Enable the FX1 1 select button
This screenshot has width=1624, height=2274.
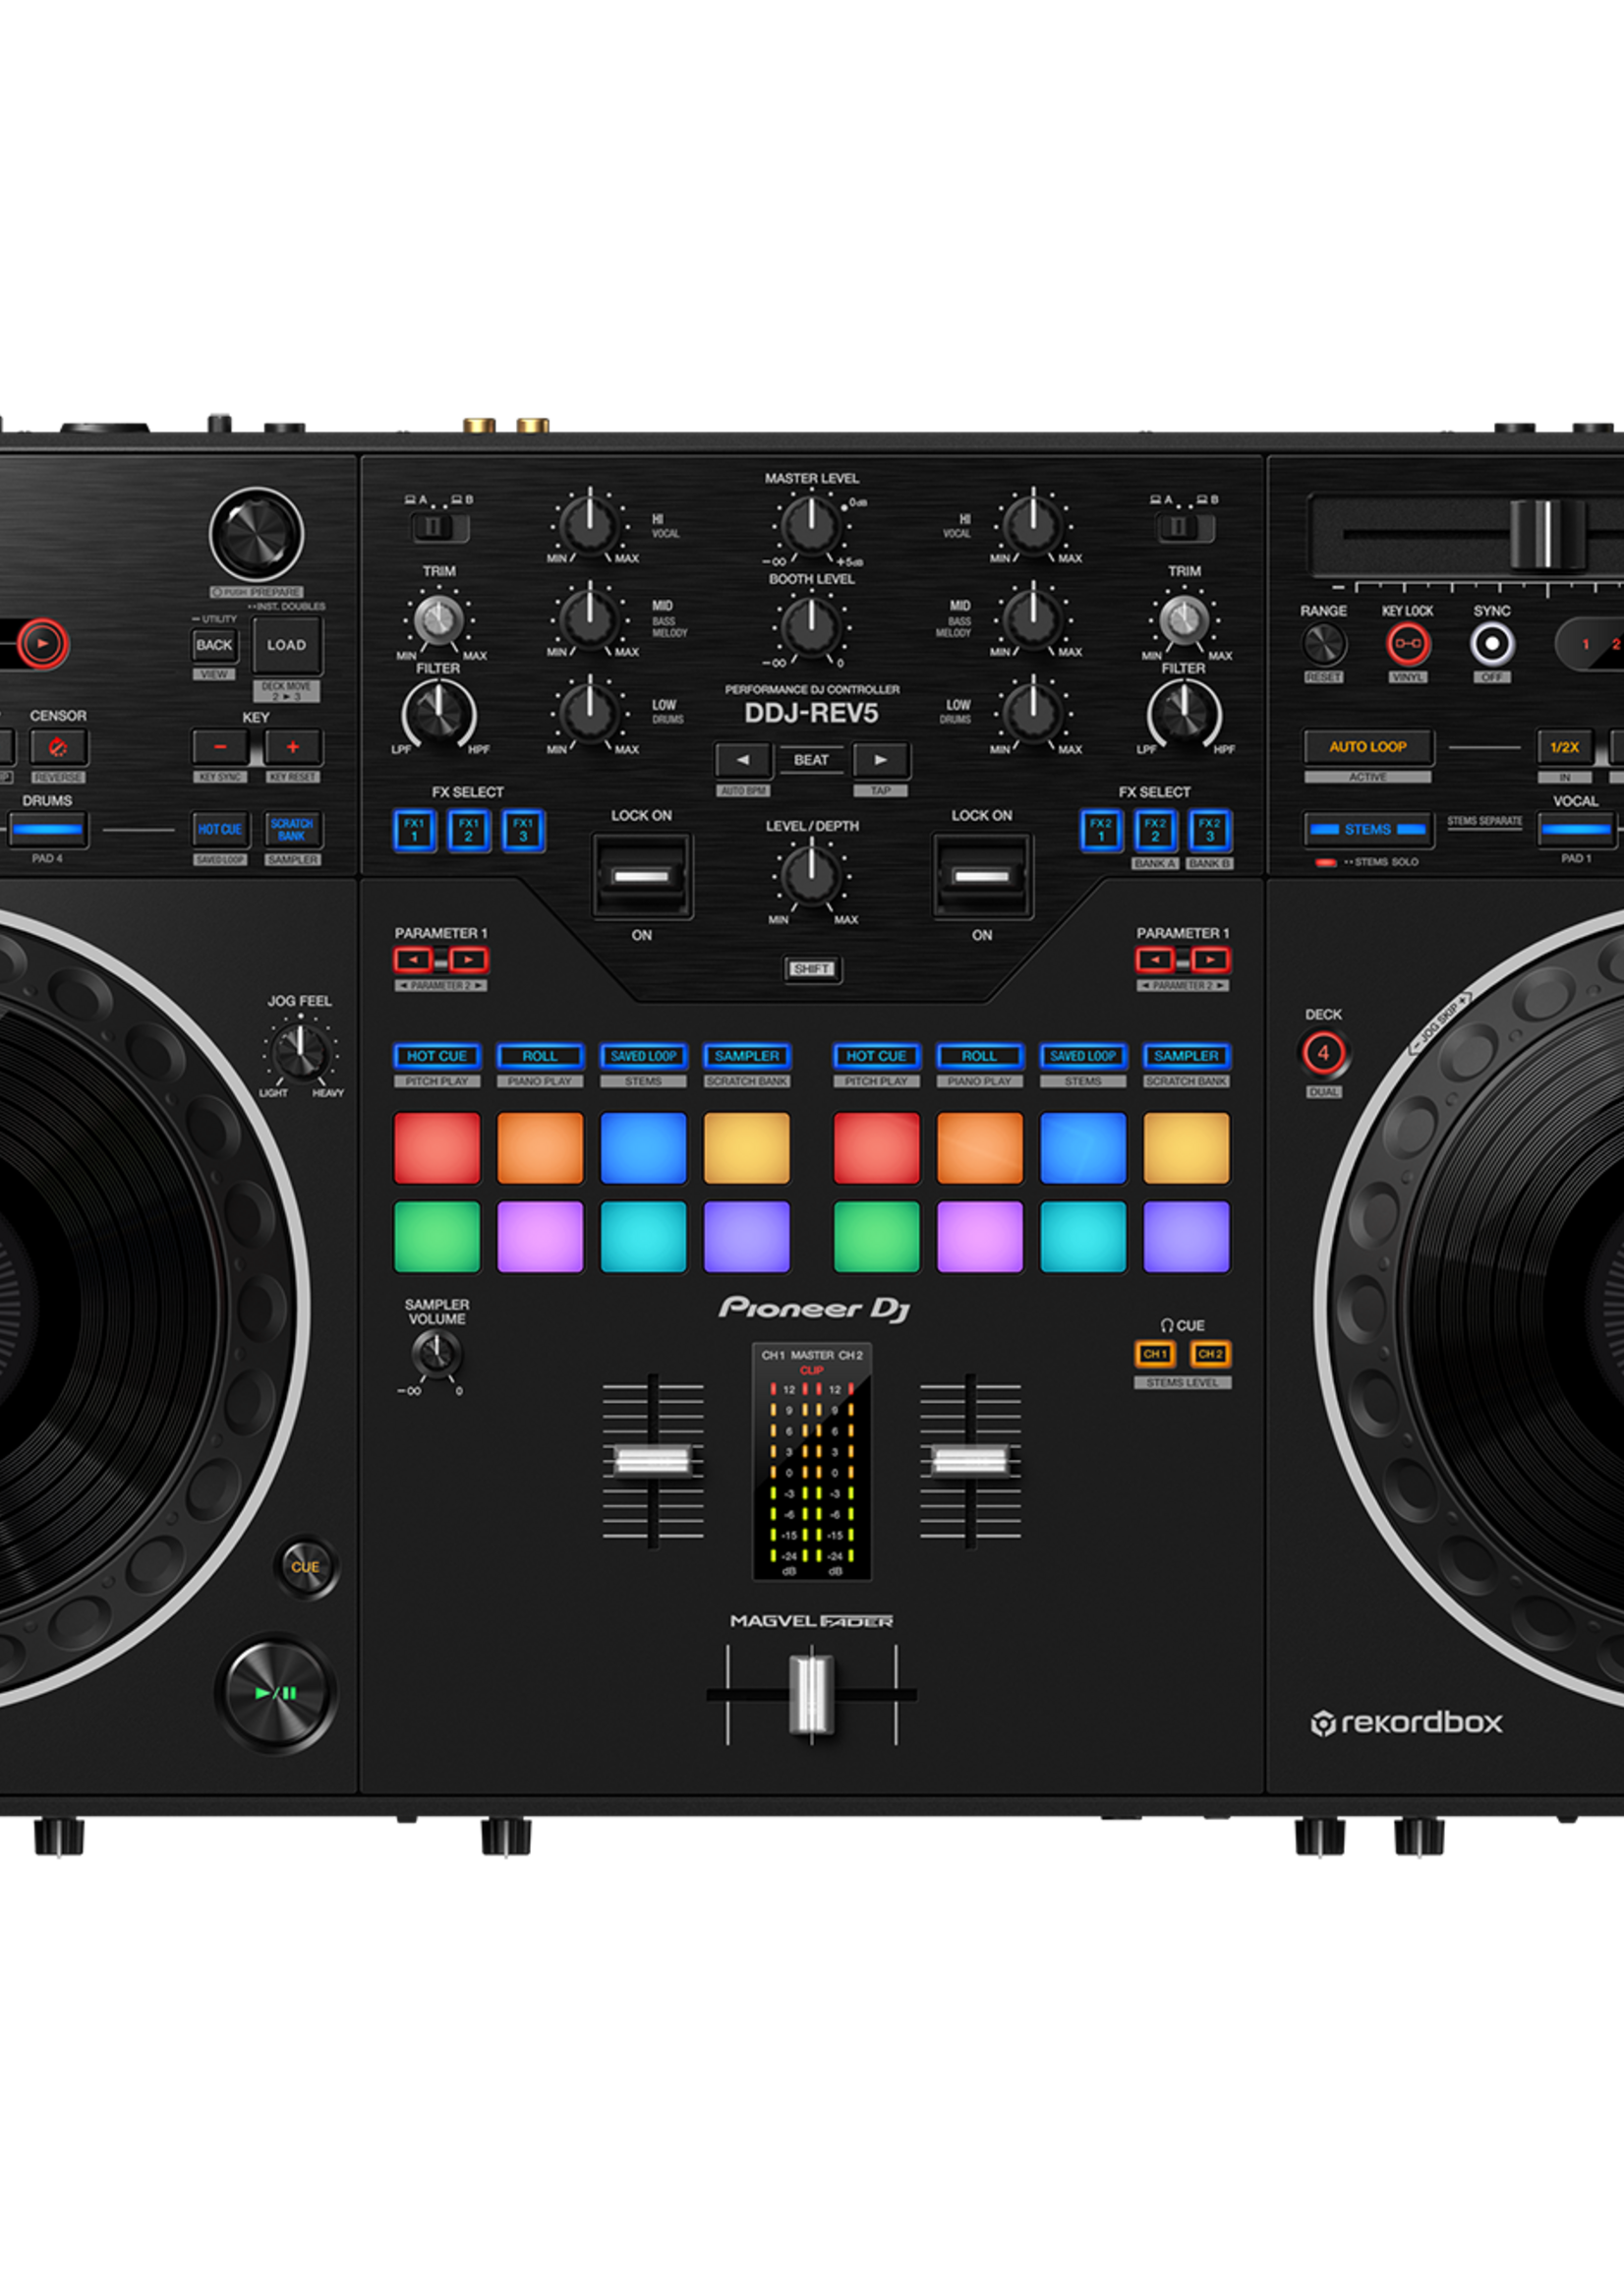pyautogui.click(x=414, y=830)
